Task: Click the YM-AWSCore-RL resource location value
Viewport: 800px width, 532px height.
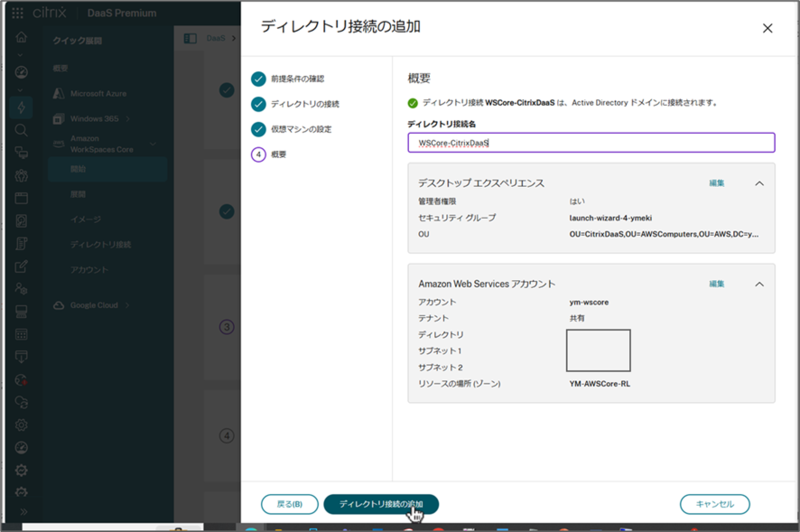Action: pyautogui.click(x=599, y=384)
